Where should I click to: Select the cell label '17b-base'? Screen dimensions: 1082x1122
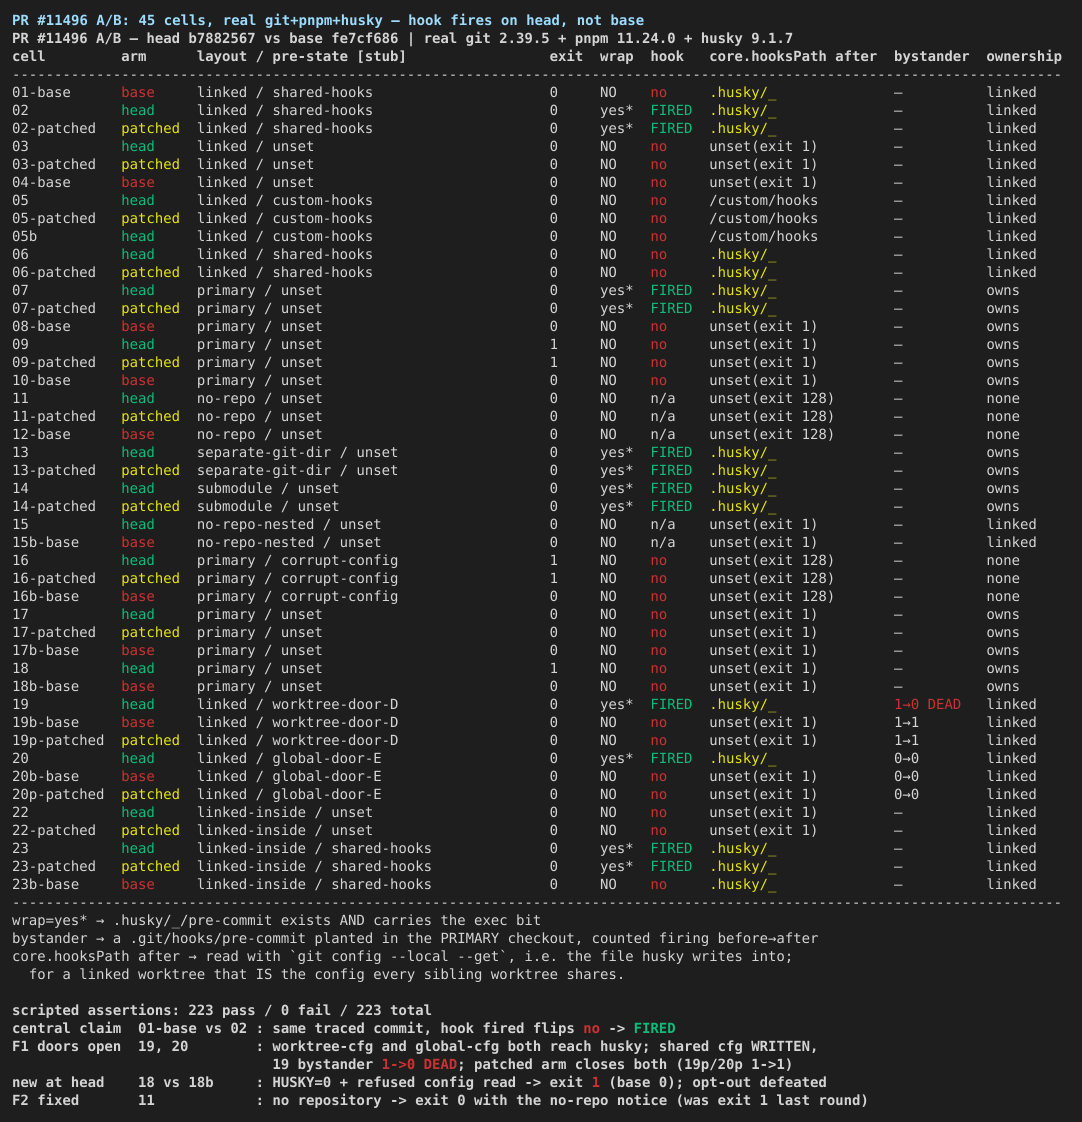point(46,650)
